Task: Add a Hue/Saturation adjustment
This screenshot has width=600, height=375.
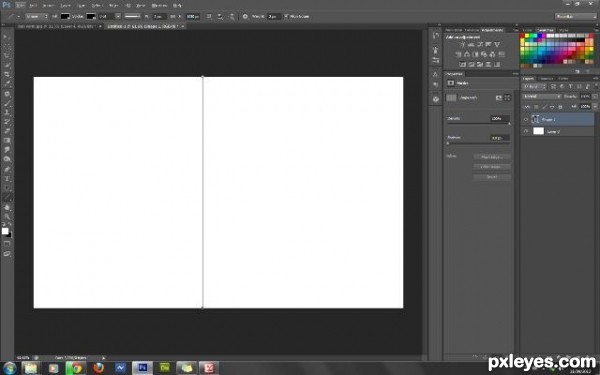Action: [x=458, y=54]
